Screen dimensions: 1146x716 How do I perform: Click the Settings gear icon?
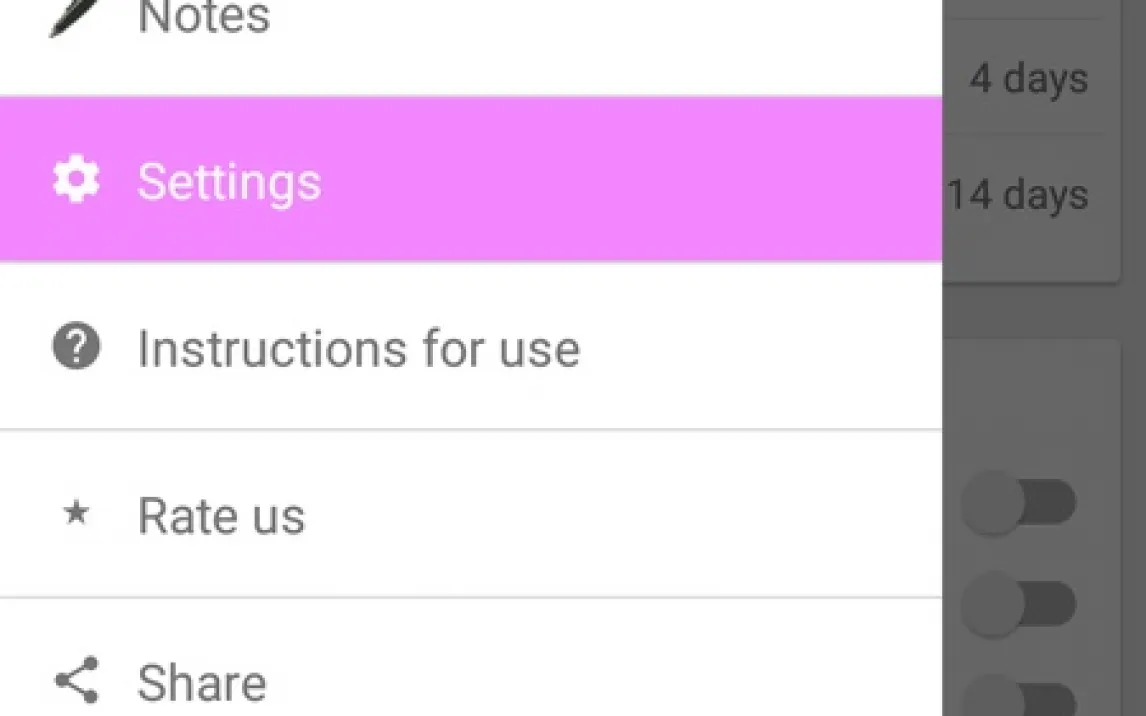76,181
